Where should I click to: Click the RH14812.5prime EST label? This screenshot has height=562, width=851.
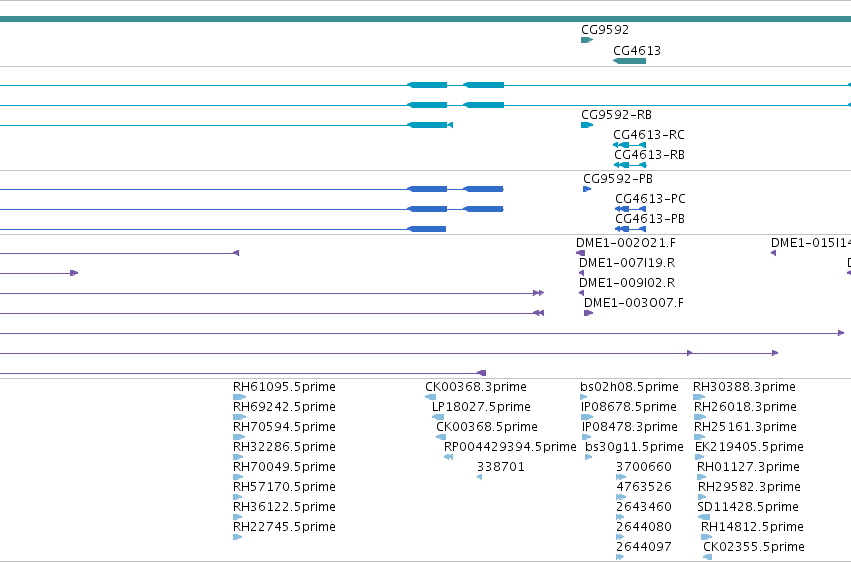pyautogui.click(x=752, y=528)
